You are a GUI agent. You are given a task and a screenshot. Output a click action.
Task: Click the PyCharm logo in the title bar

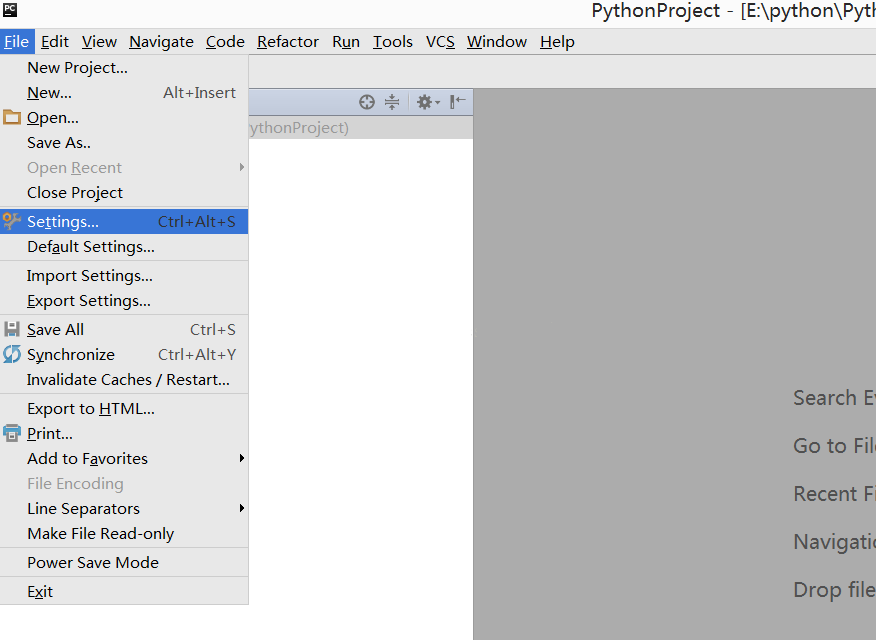click(x=10, y=9)
